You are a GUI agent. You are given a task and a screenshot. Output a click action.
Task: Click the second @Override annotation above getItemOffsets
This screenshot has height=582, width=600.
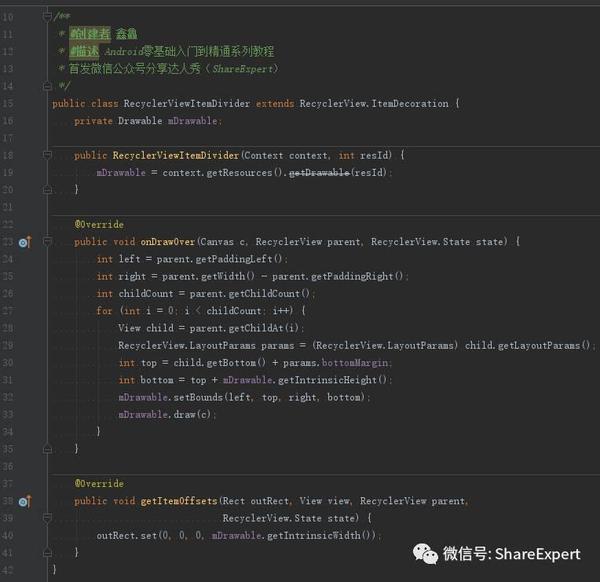(x=99, y=484)
